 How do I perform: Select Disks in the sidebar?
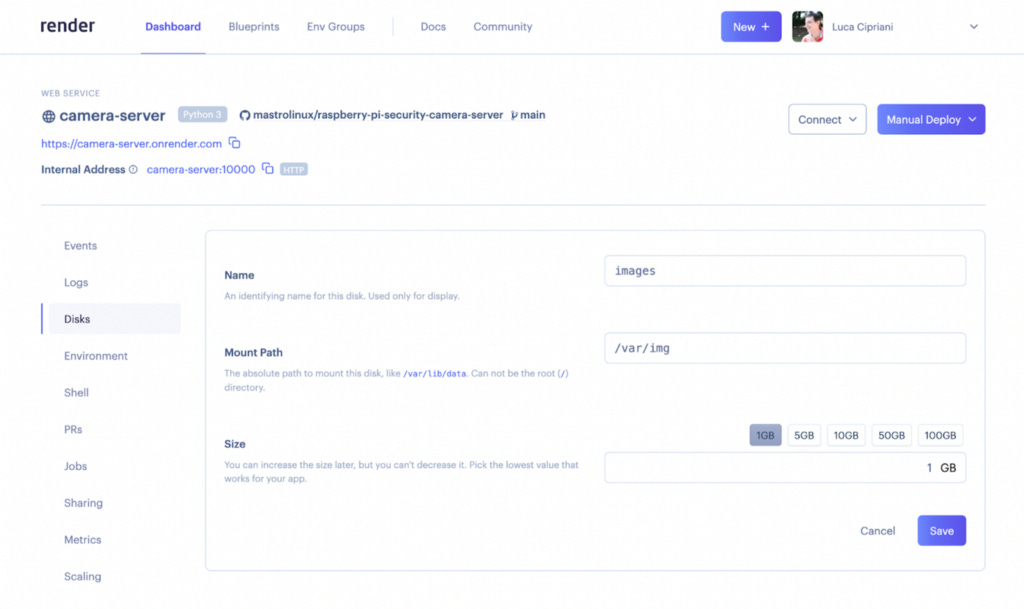(112, 319)
